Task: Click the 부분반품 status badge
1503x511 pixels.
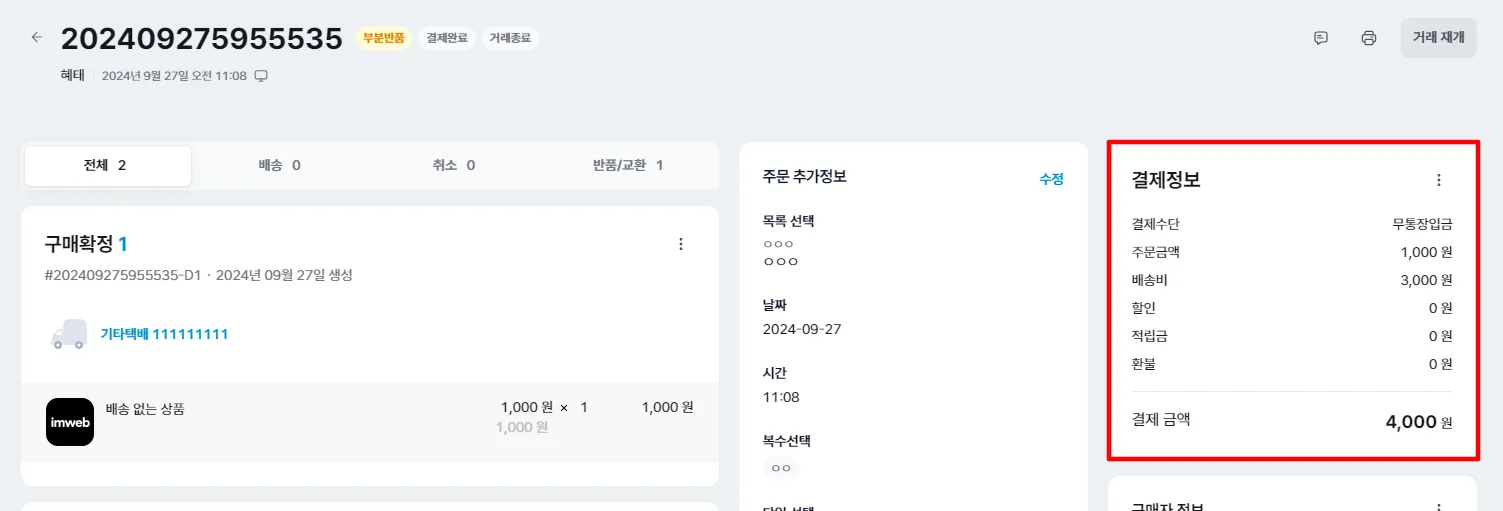Action: click(x=383, y=38)
